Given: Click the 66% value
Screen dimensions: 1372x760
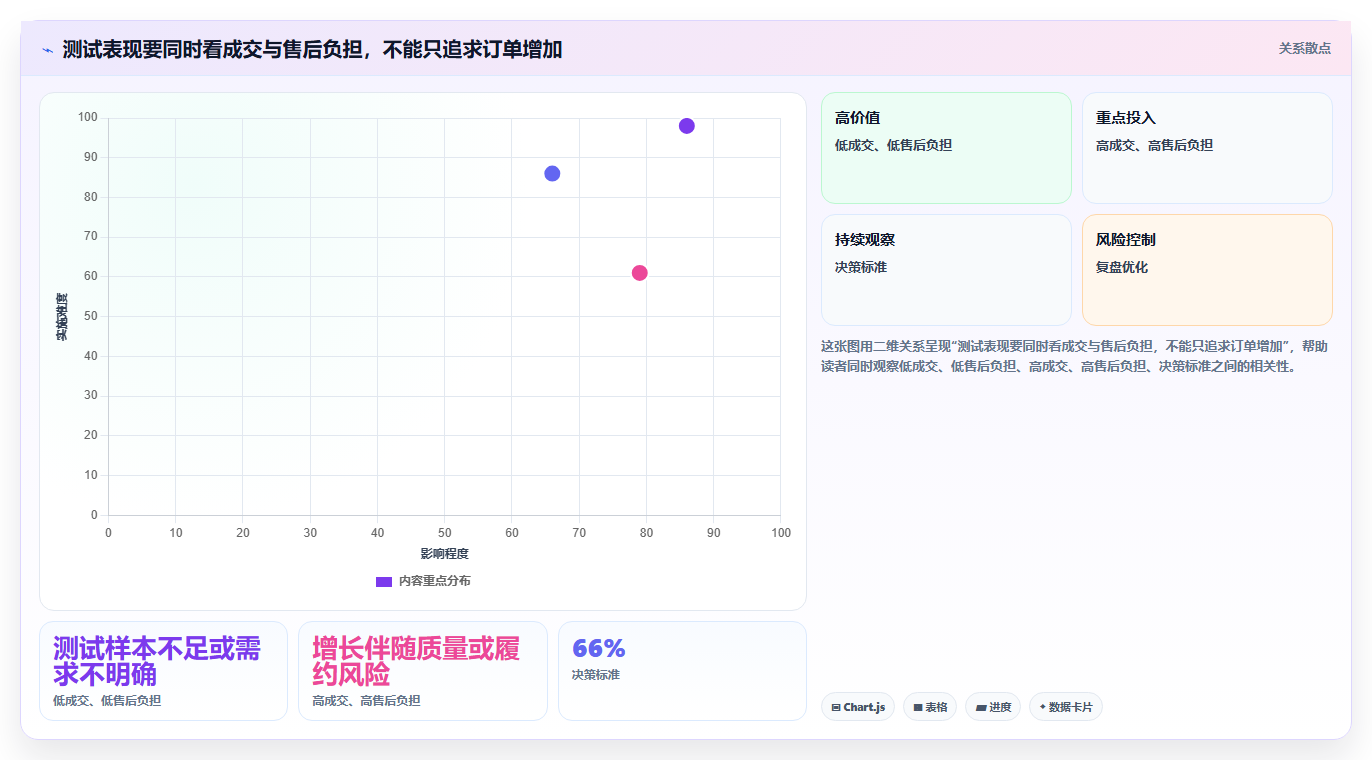Looking at the screenshot, I should pyautogui.click(x=598, y=648).
